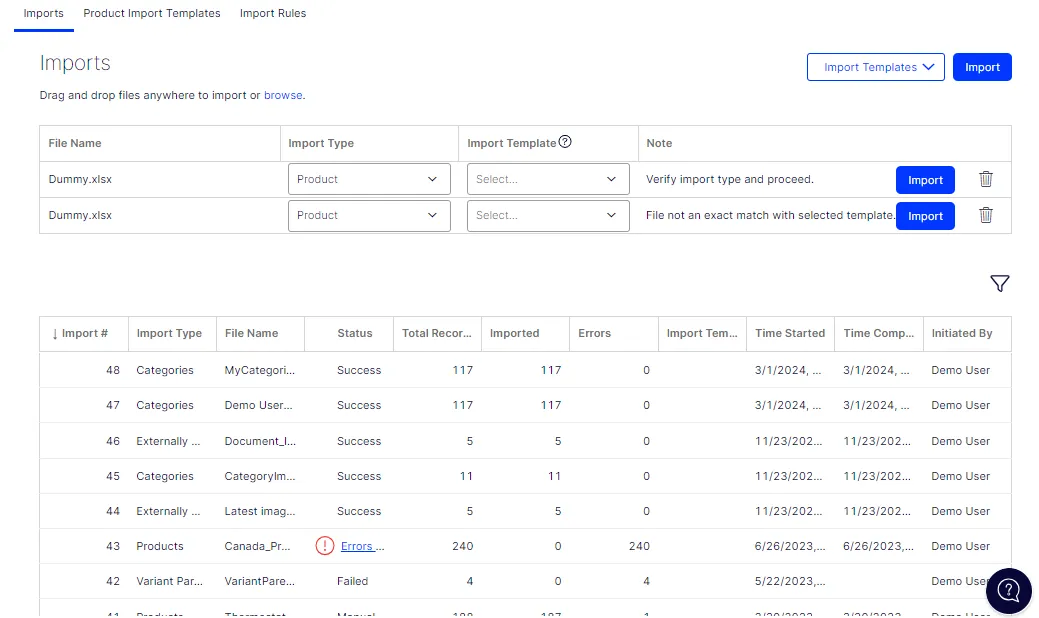Delete the second Dummy.xlsx file row
Screen dimensions: 1039x618
coord(985,215)
